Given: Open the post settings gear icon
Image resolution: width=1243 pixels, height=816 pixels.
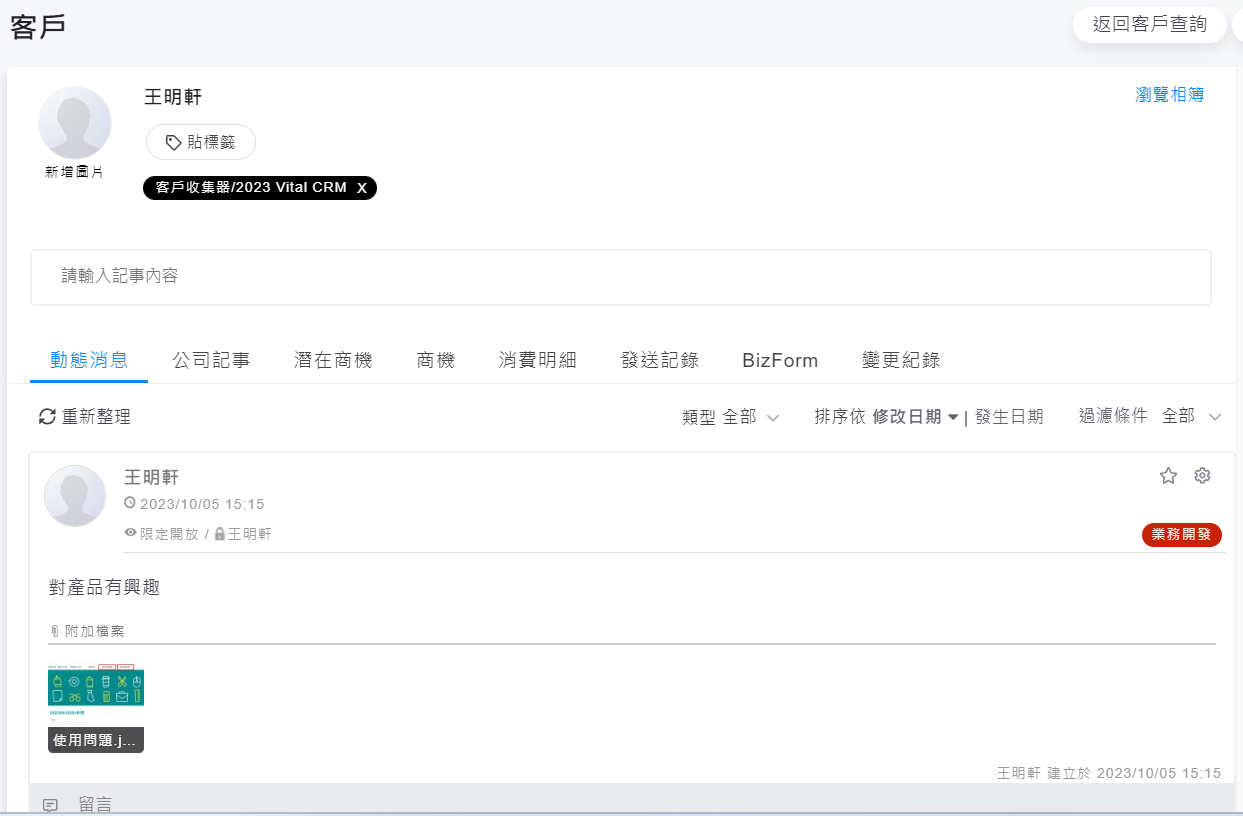Looking at the screenshot, I should [1202, 476].
